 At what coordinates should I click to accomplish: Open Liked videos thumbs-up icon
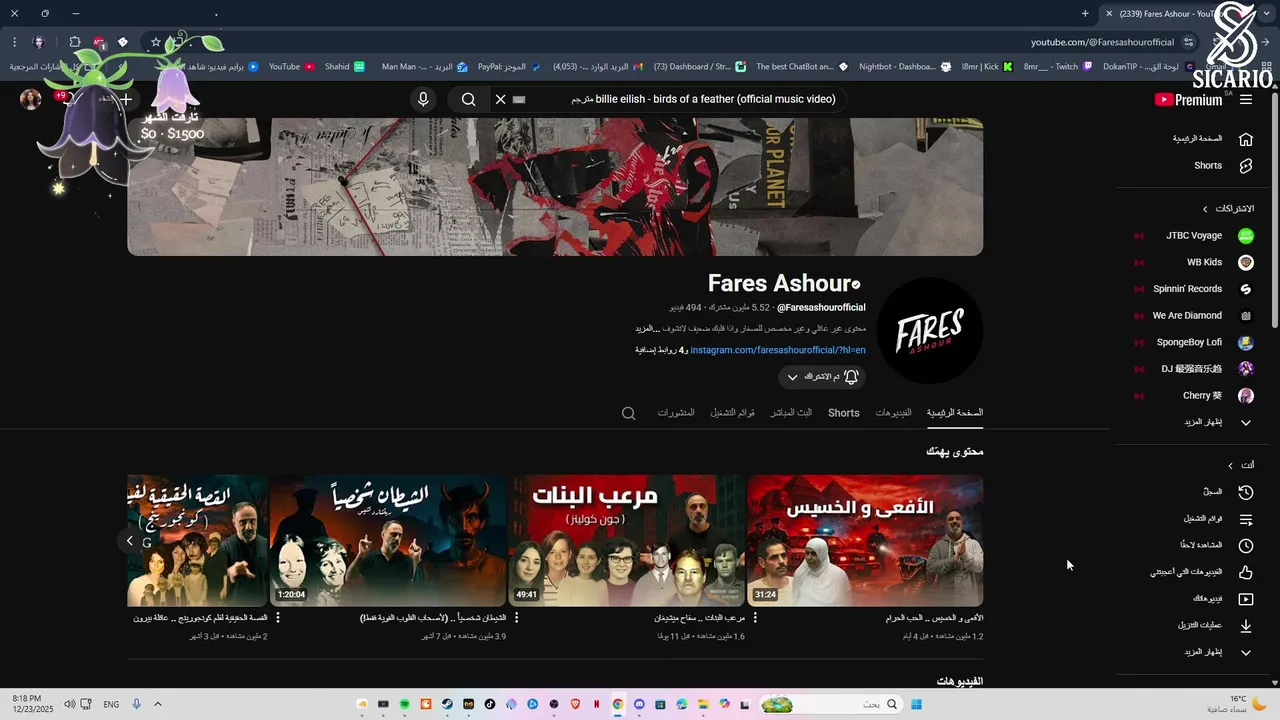point(1246,573)
